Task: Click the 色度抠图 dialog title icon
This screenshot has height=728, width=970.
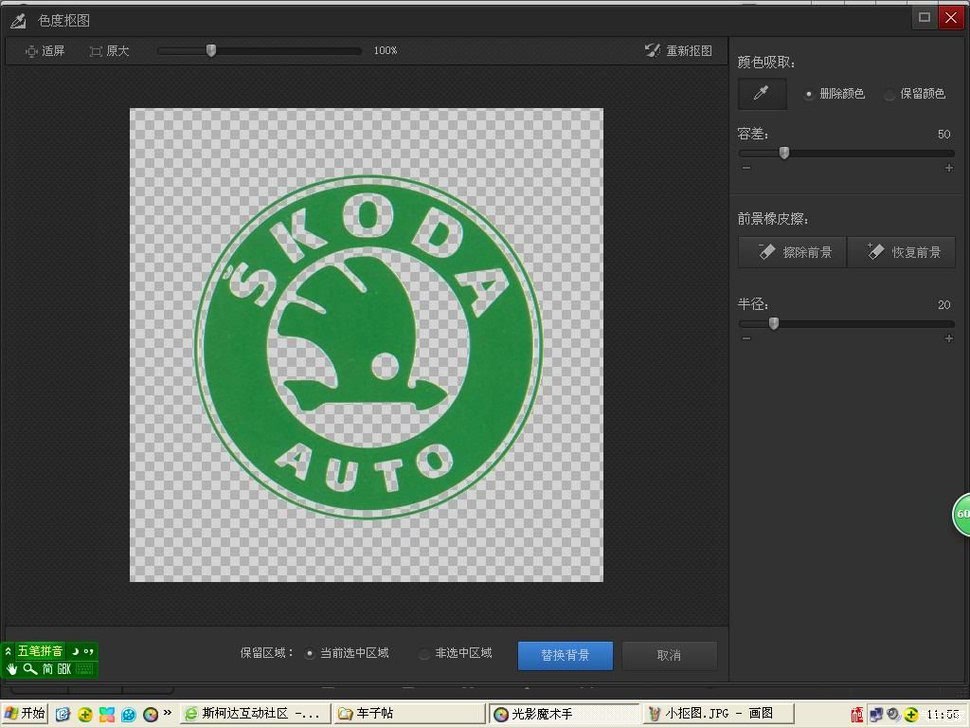Action: (x=18, y=20)
